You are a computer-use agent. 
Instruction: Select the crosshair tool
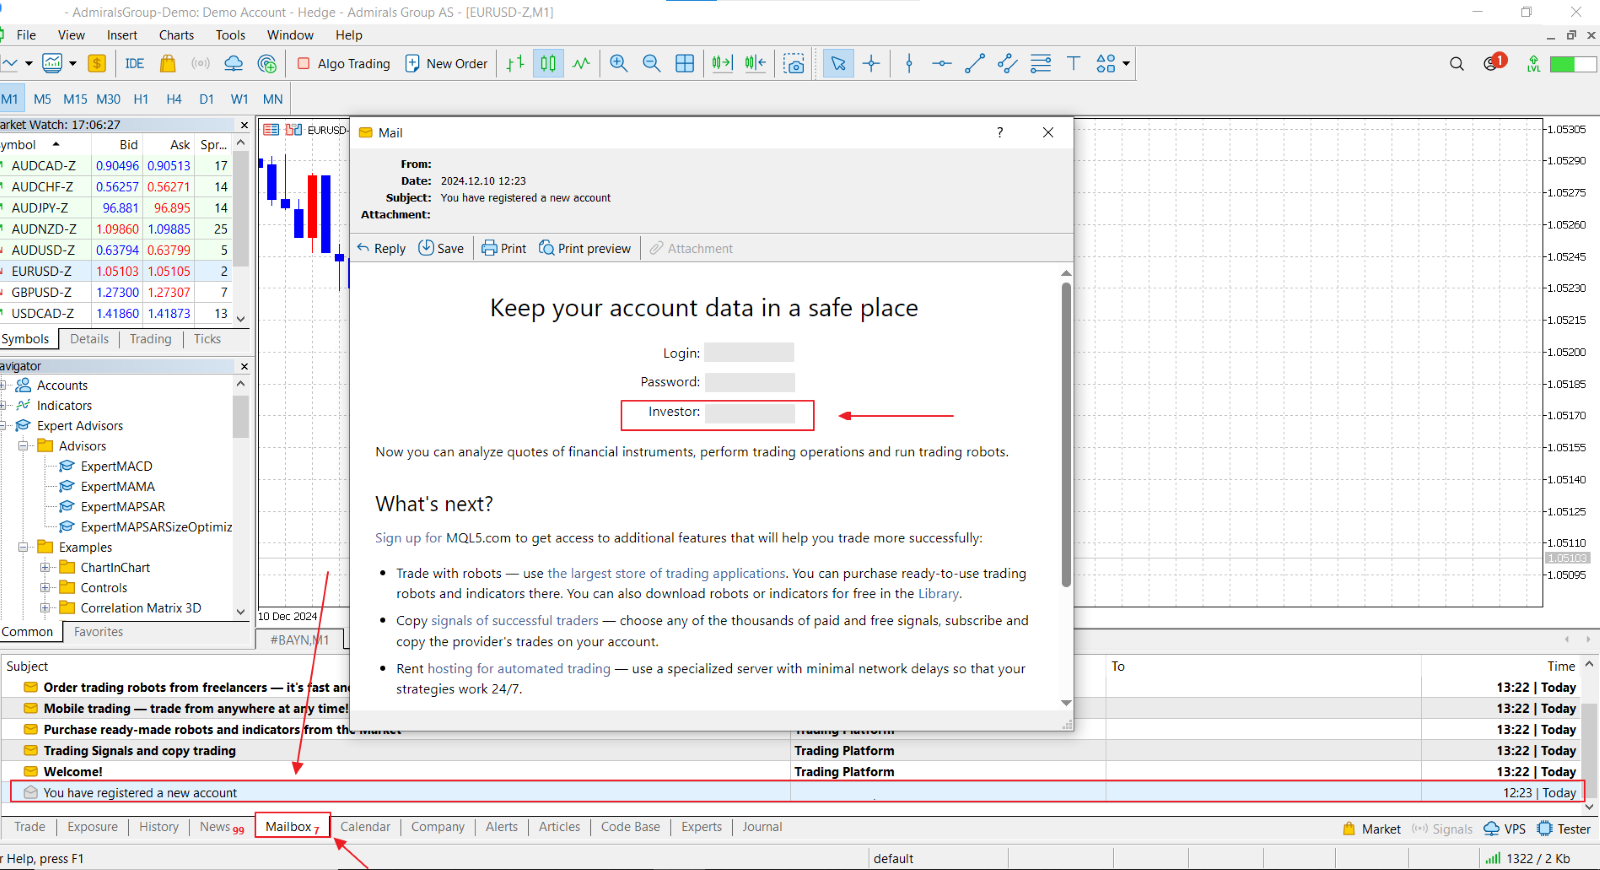(872, 63)
